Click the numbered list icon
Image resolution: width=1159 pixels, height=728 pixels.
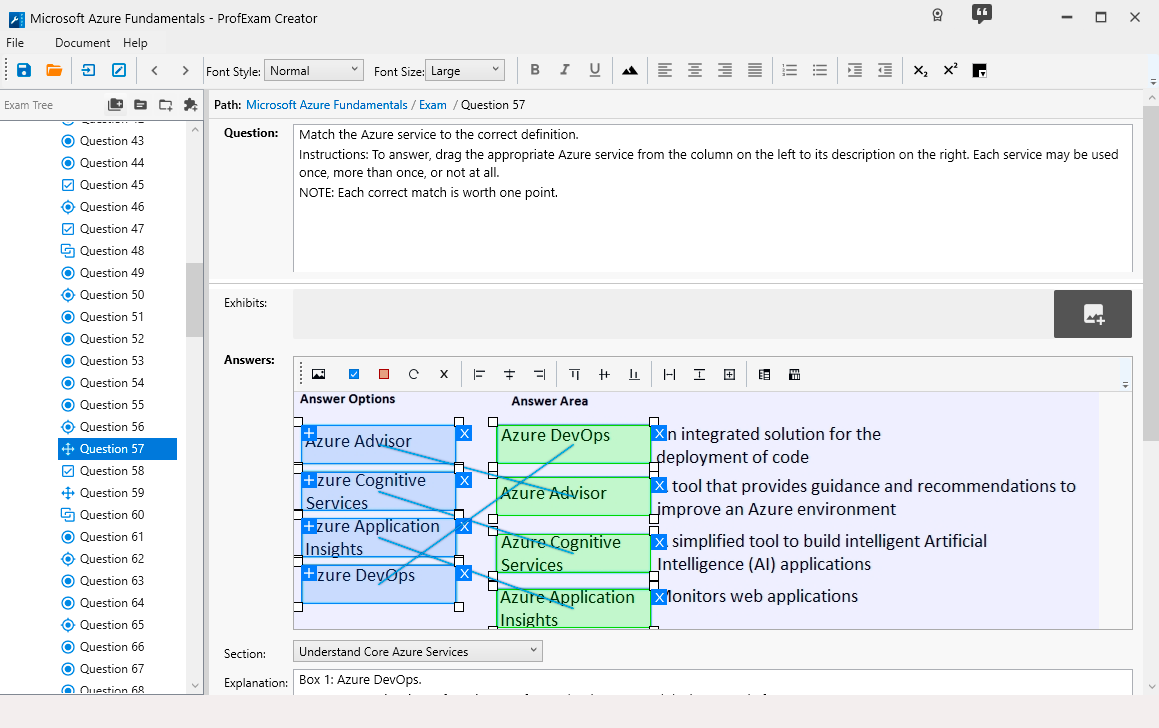tap(789, 70)
